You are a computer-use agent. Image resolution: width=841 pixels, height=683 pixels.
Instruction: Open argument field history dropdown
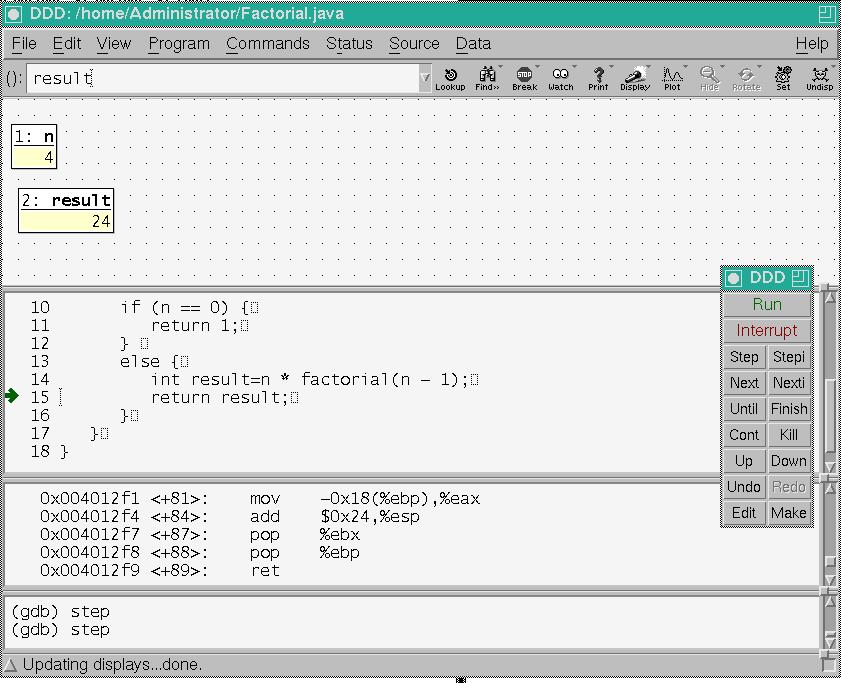[425, 78]
